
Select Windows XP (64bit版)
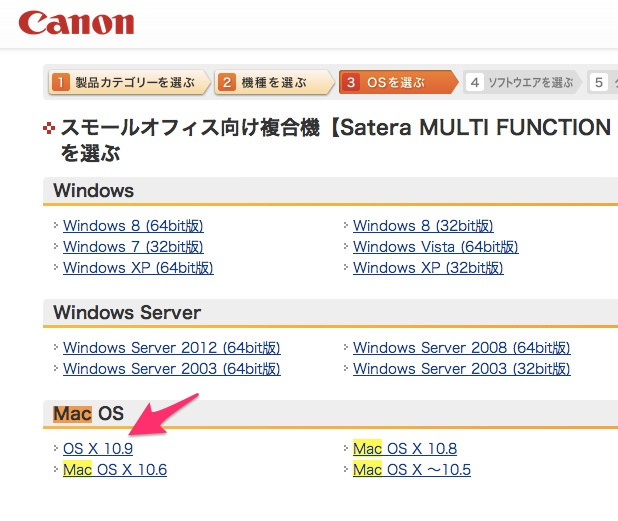pyautogui.click(x=138, y=268)
